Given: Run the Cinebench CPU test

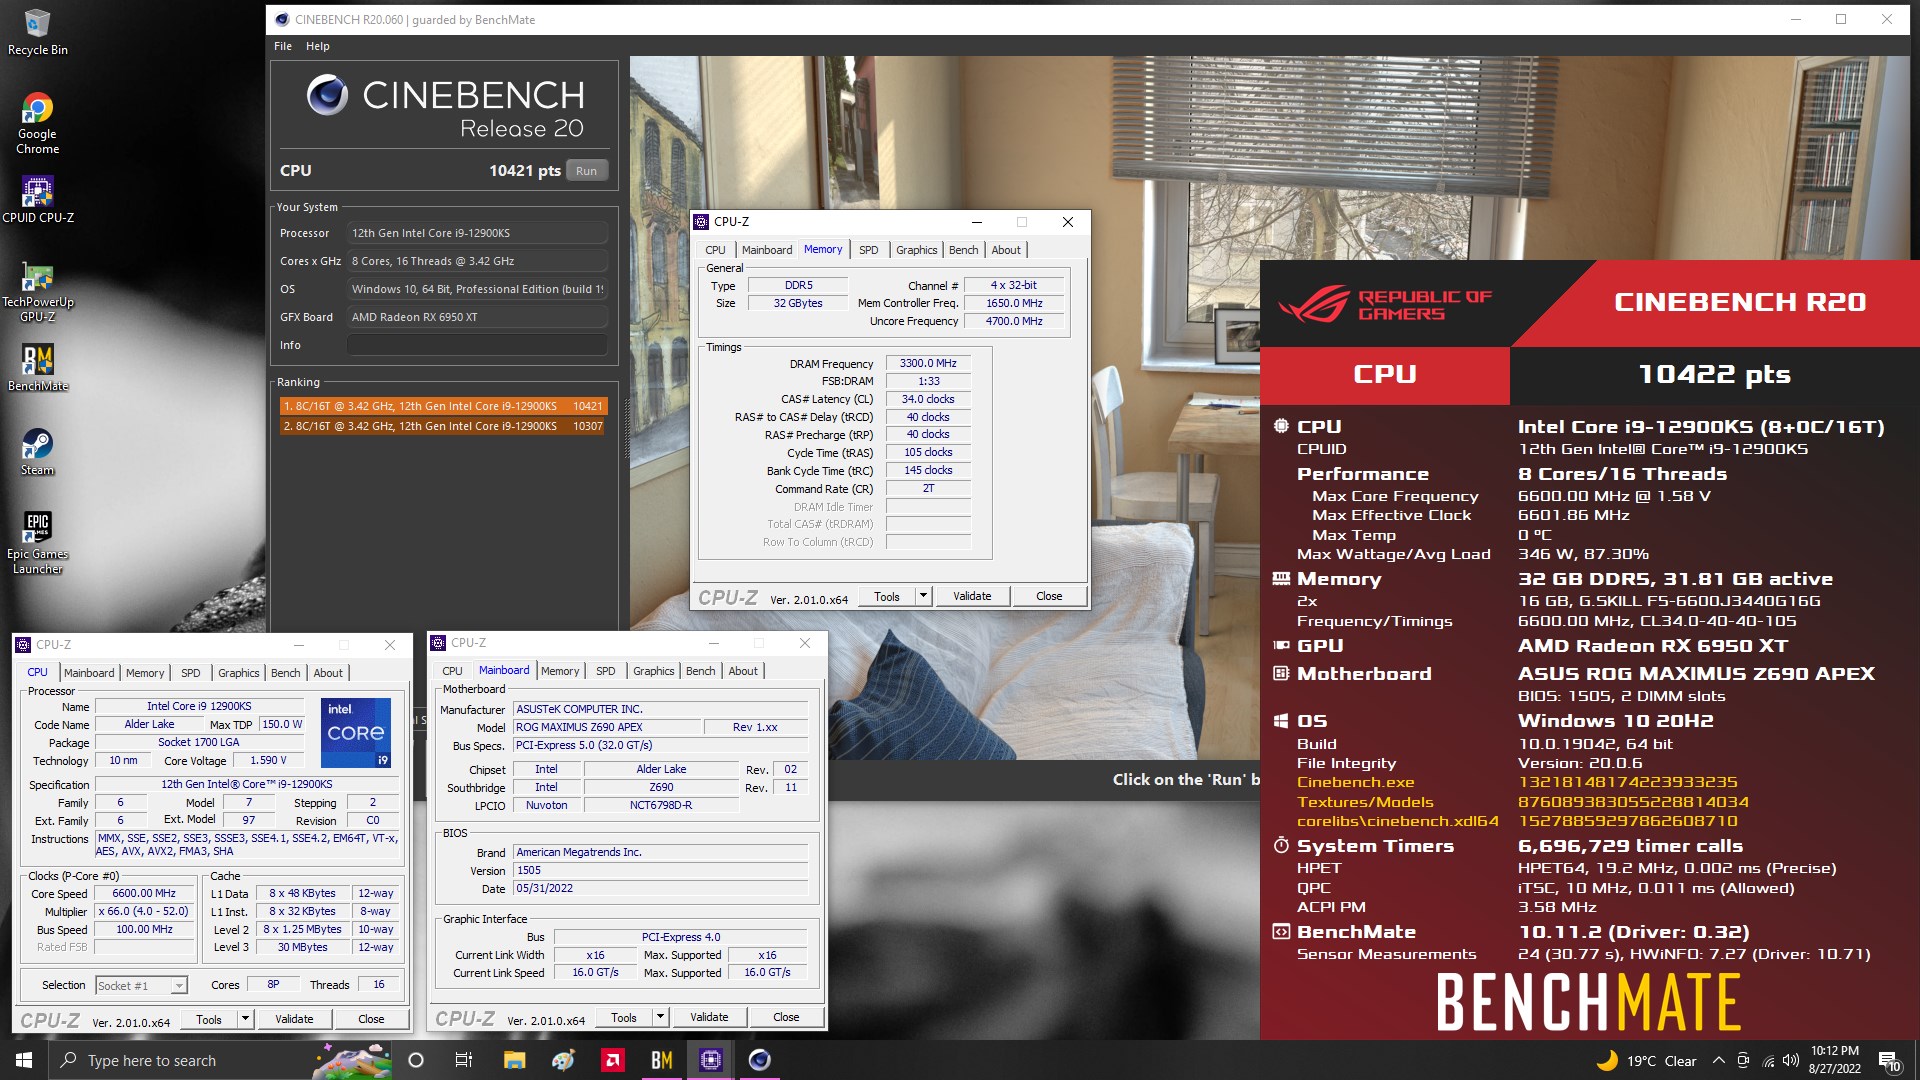Looking at the screenshot, I should (x=587, y=171).
